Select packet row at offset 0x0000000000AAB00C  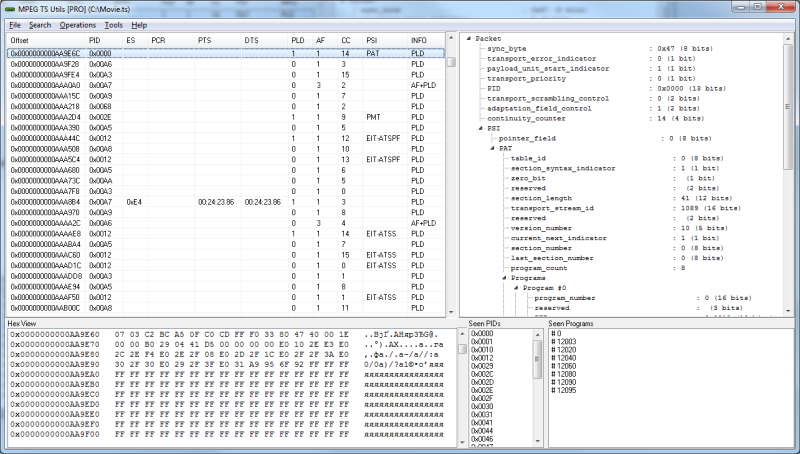(x=226, y=308)
